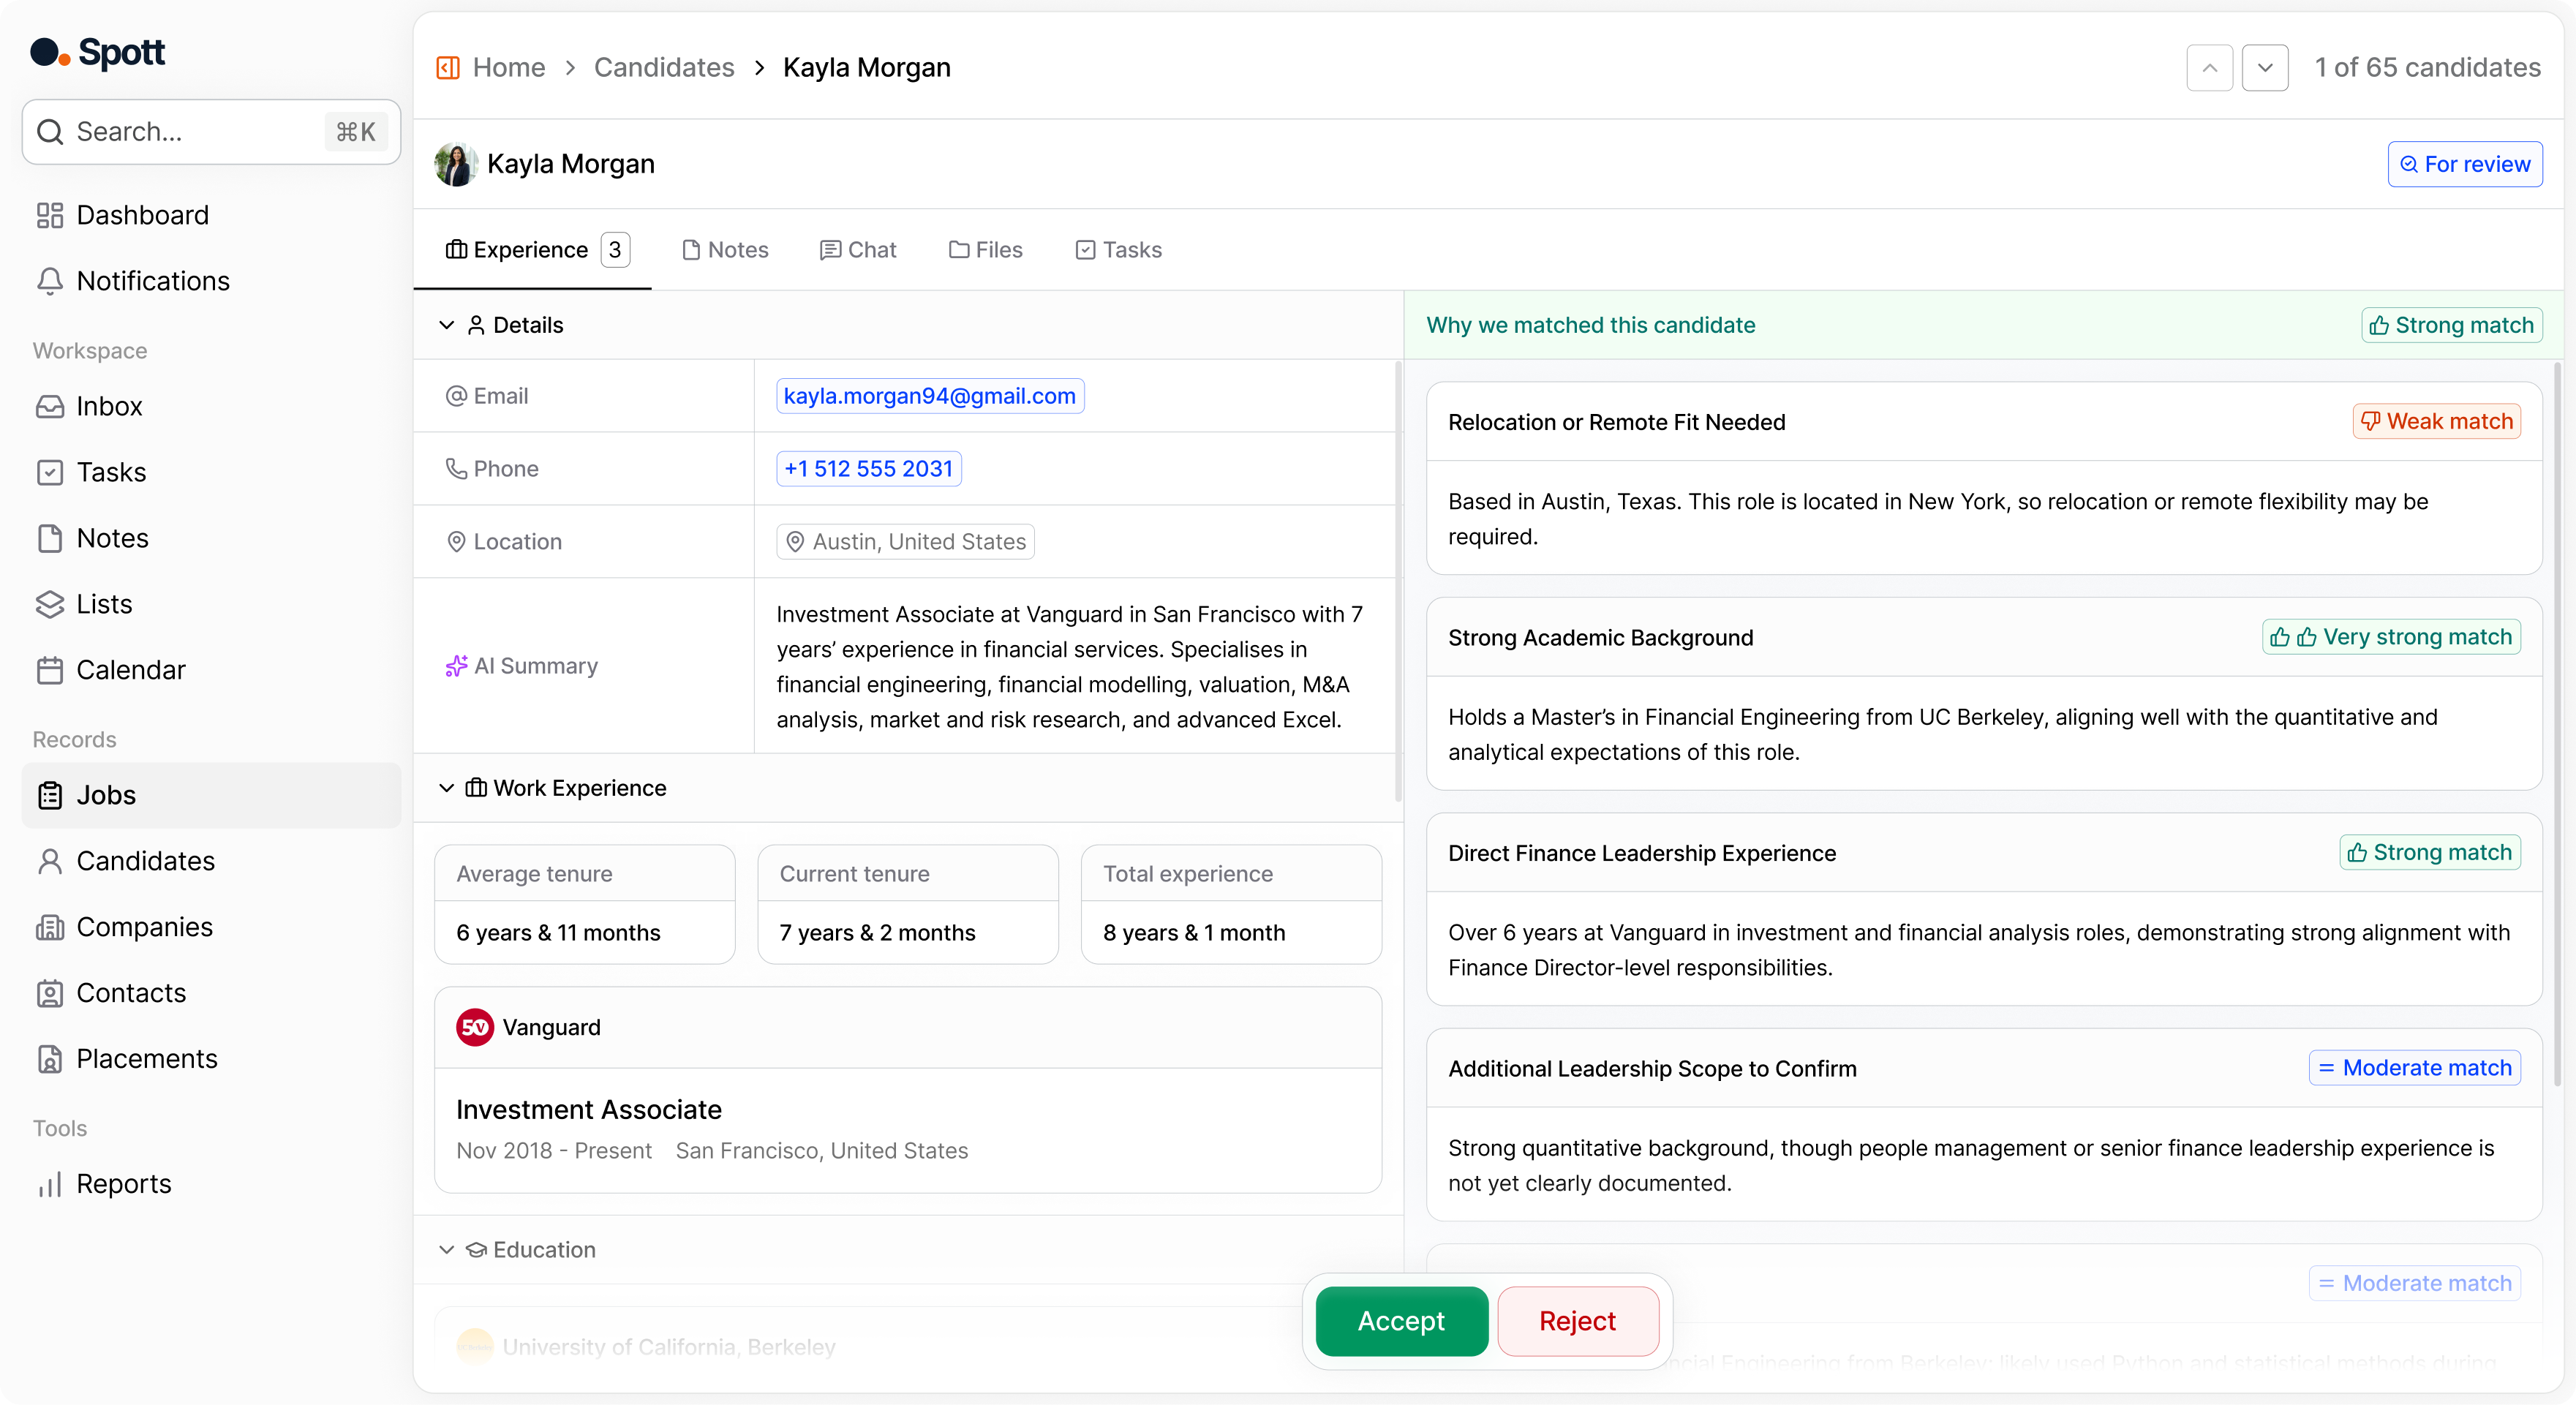Toggle the For review flag
2576x1405 pixels.
2464,164
